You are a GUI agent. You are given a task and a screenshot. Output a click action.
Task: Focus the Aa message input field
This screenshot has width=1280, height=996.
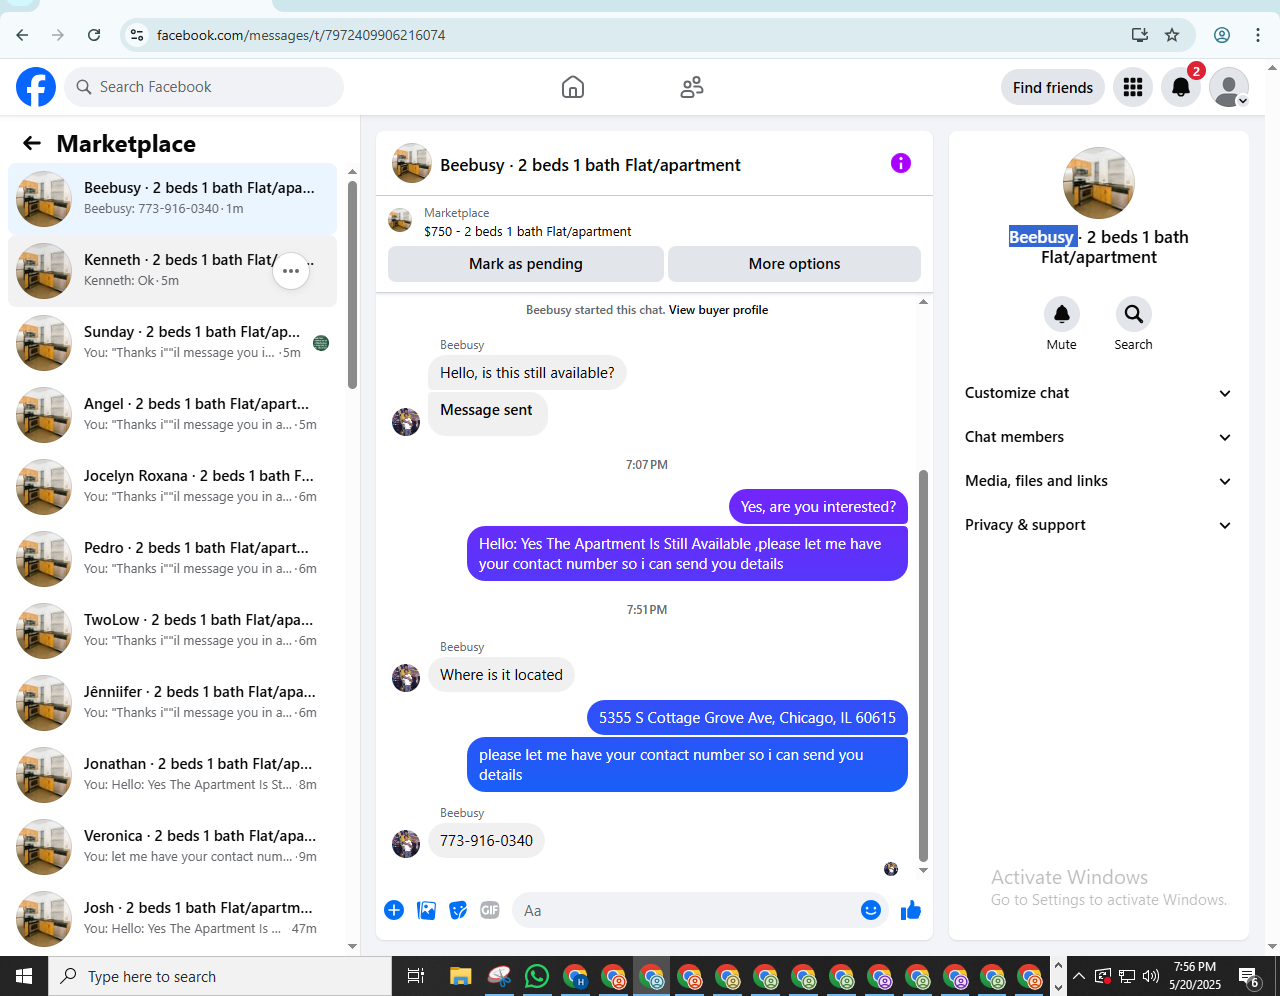(700, 910)
